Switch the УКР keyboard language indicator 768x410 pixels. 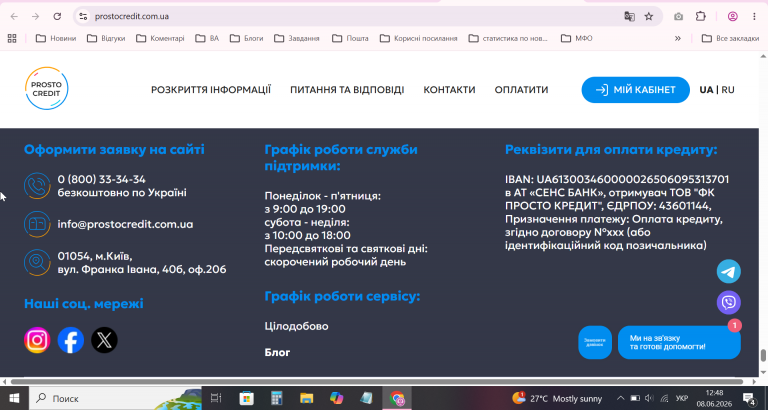click(681, 398)
